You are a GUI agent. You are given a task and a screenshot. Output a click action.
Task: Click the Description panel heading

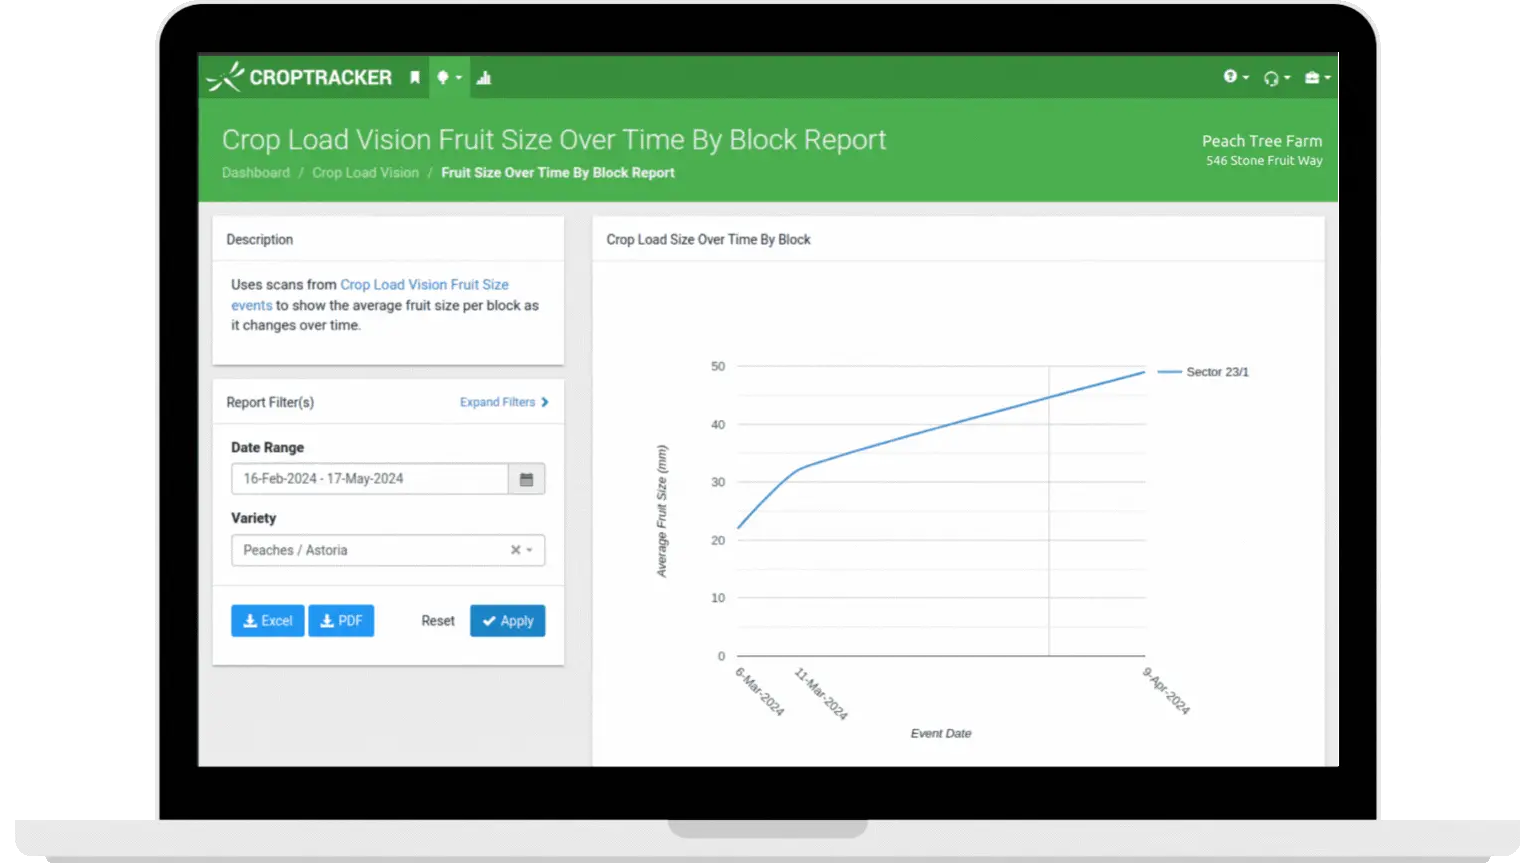click(x=260, y=240)
